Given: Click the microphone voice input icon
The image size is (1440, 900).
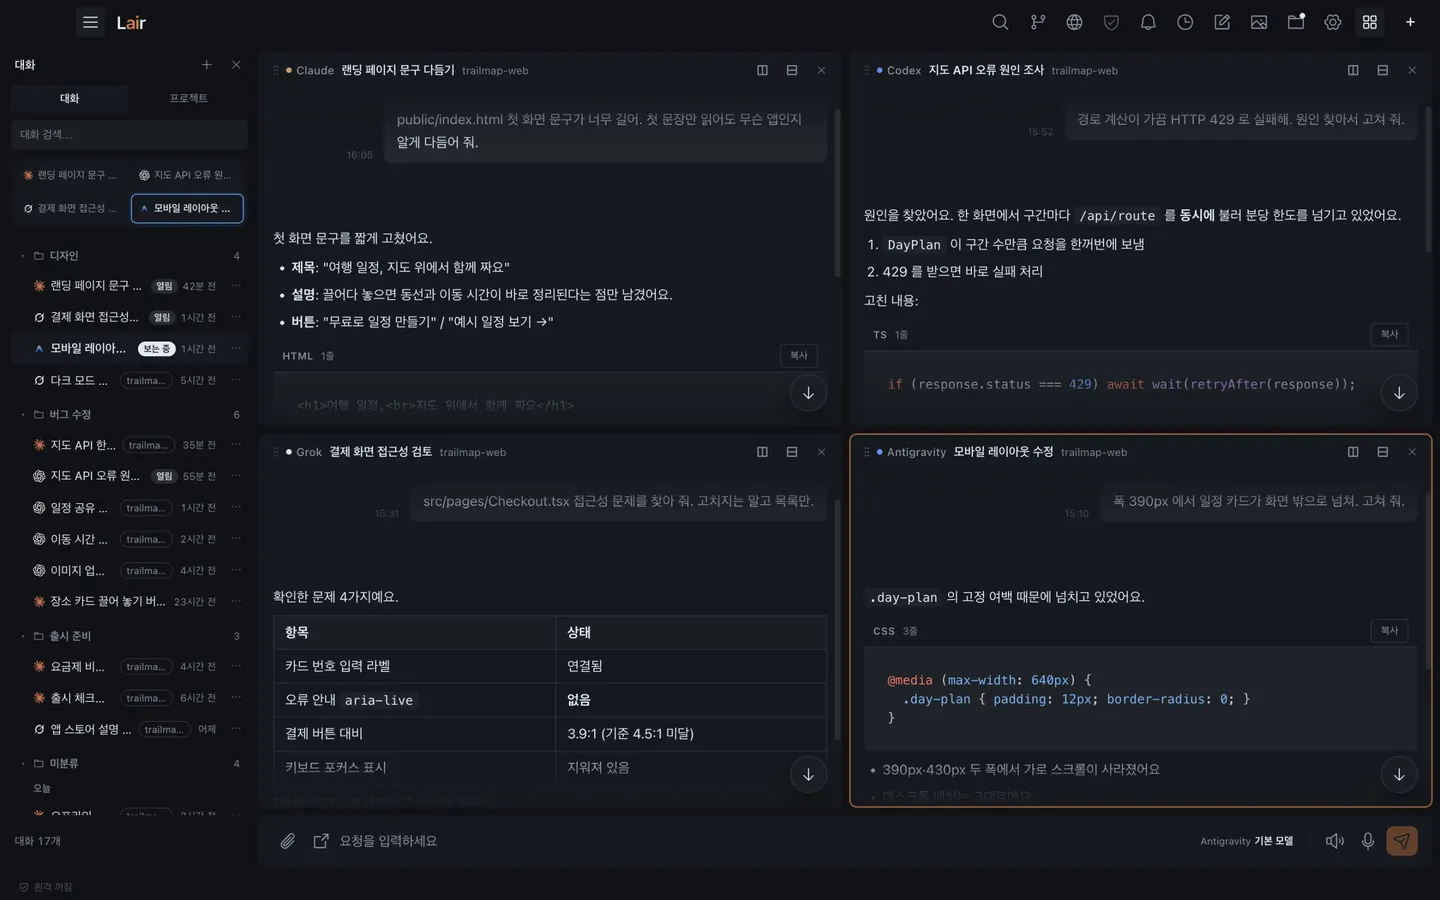Looking at the screenshot, I should (1367, 841).
